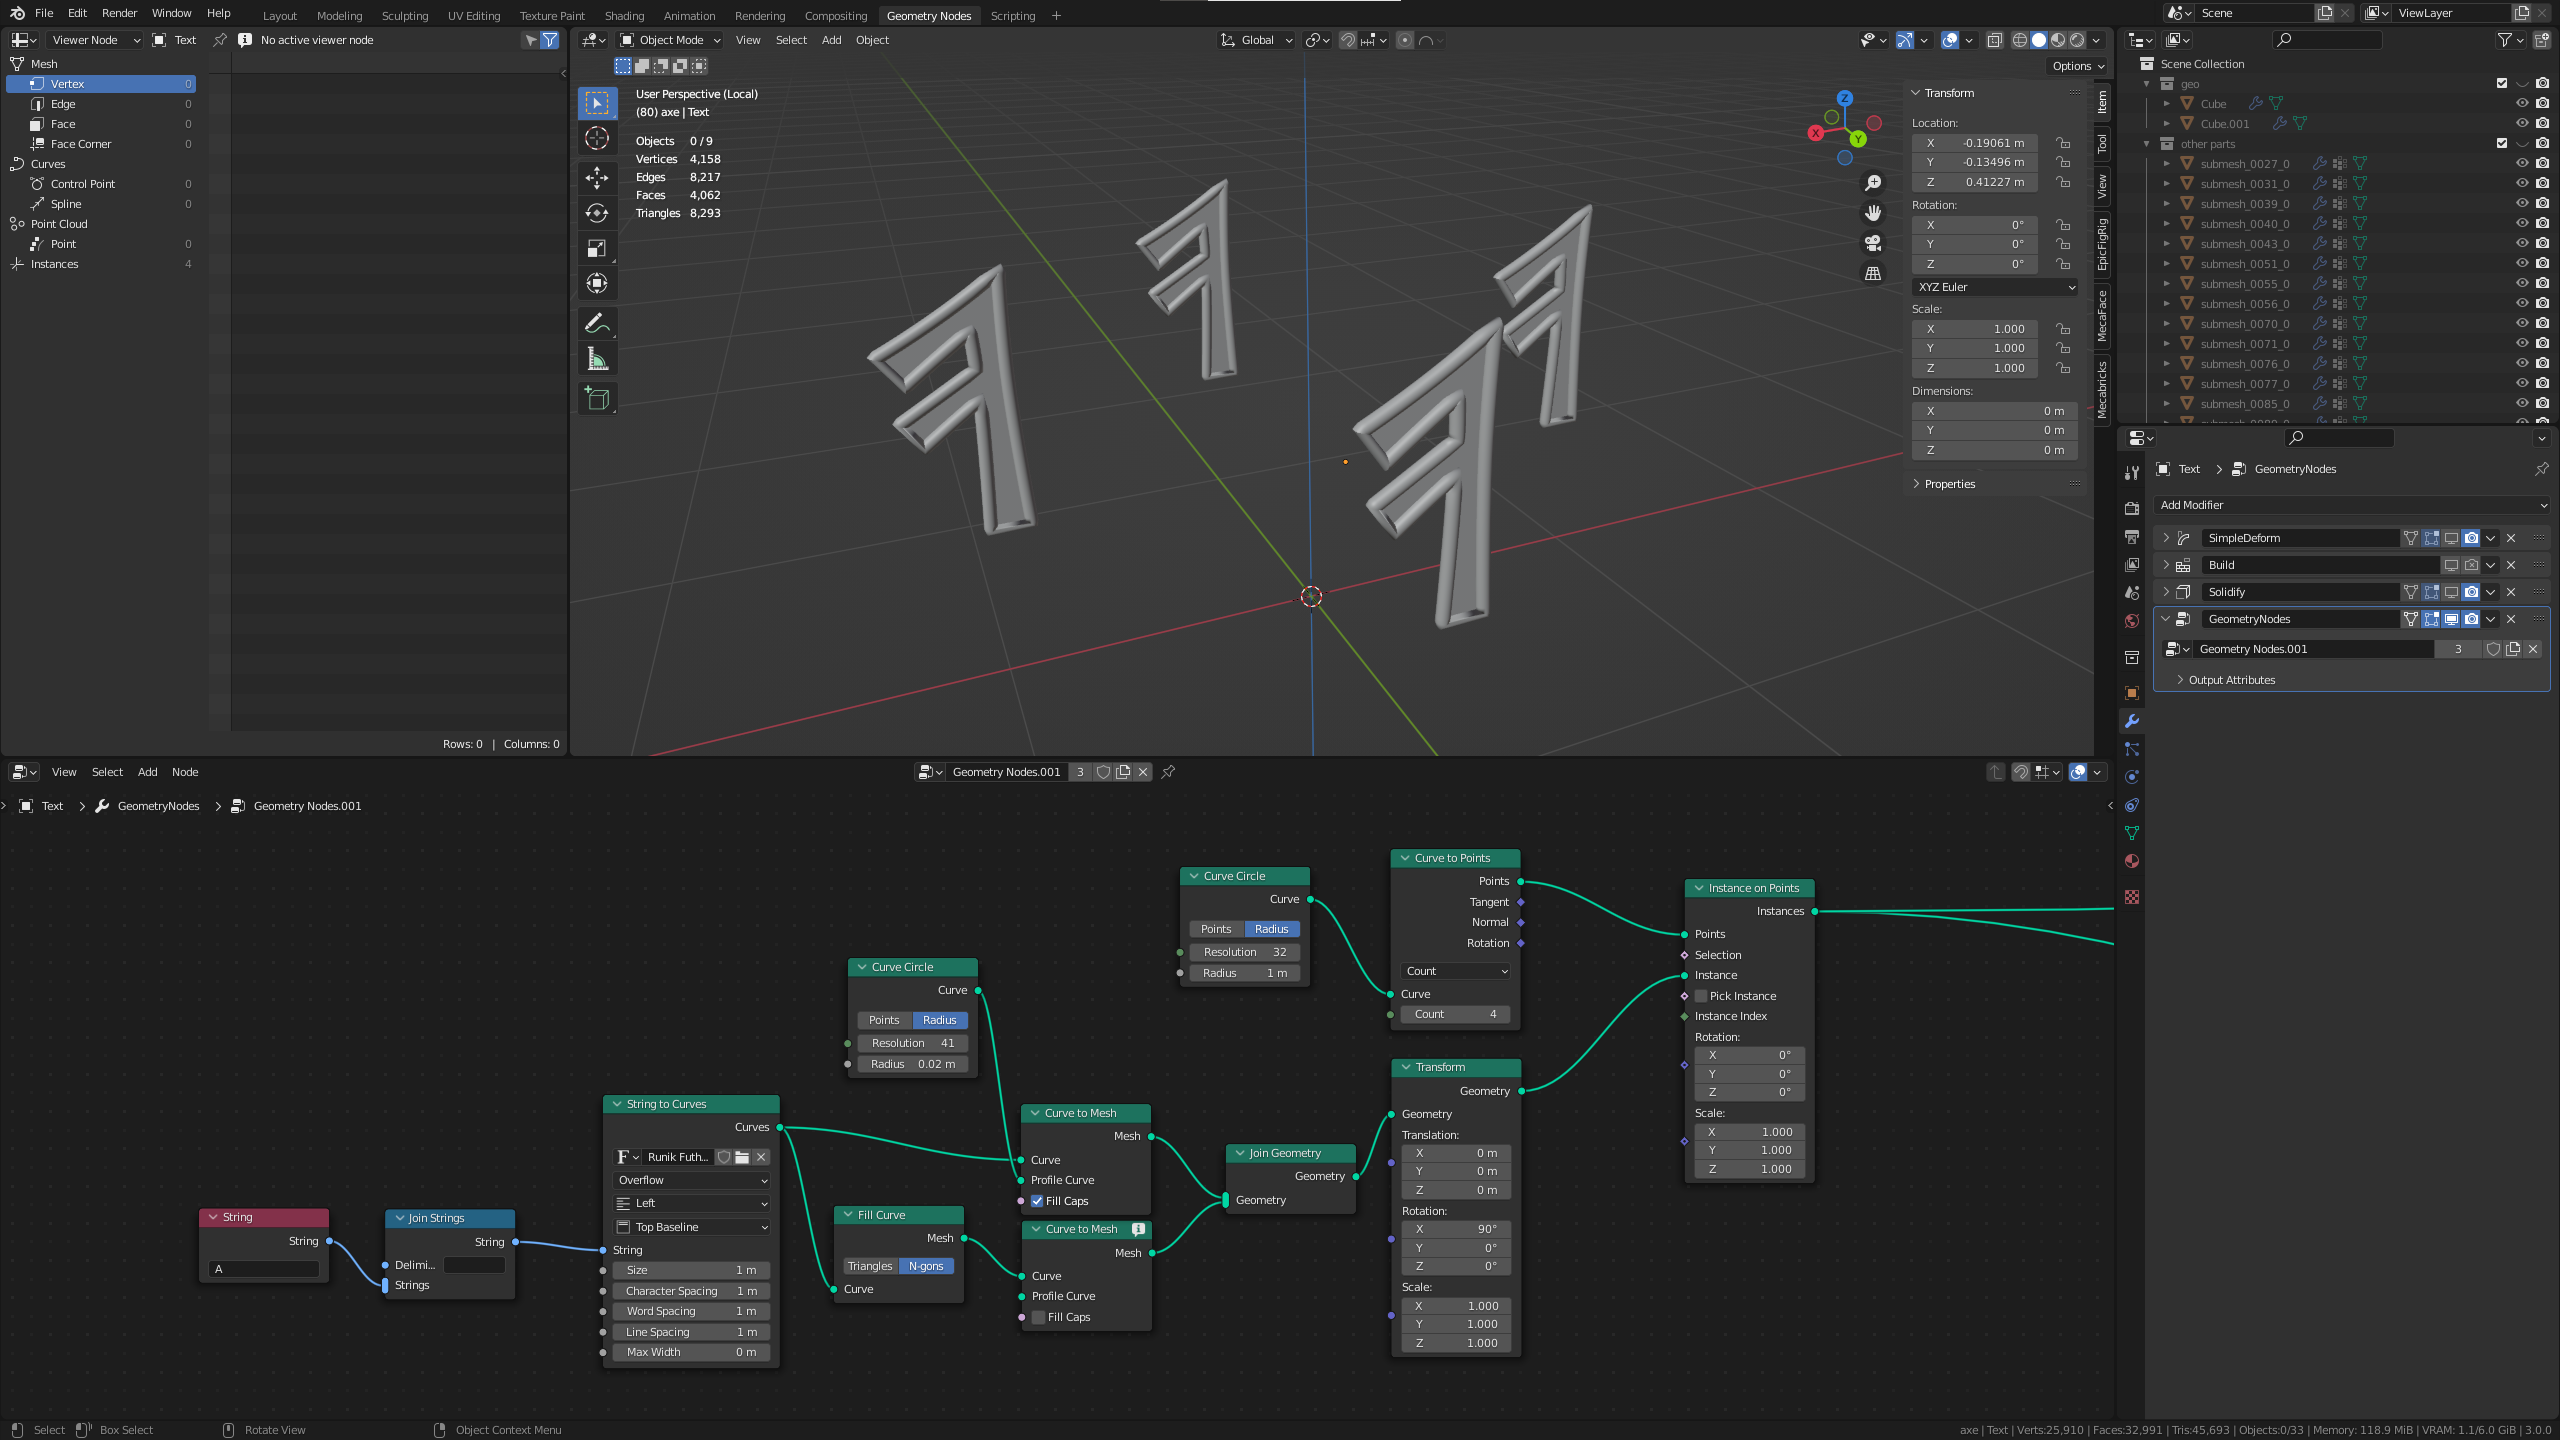
Task: Activate the Select Box tool
Action: coord(597,103)
